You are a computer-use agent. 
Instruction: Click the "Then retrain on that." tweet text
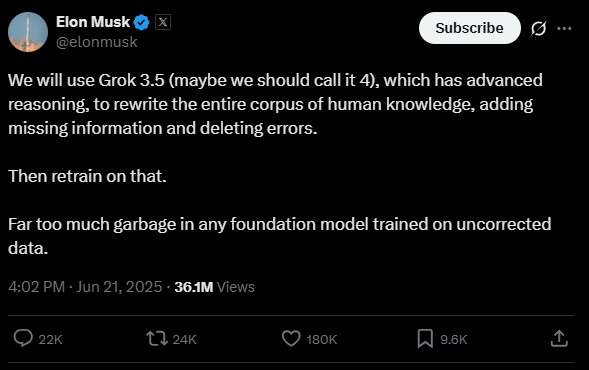[87, 176]
